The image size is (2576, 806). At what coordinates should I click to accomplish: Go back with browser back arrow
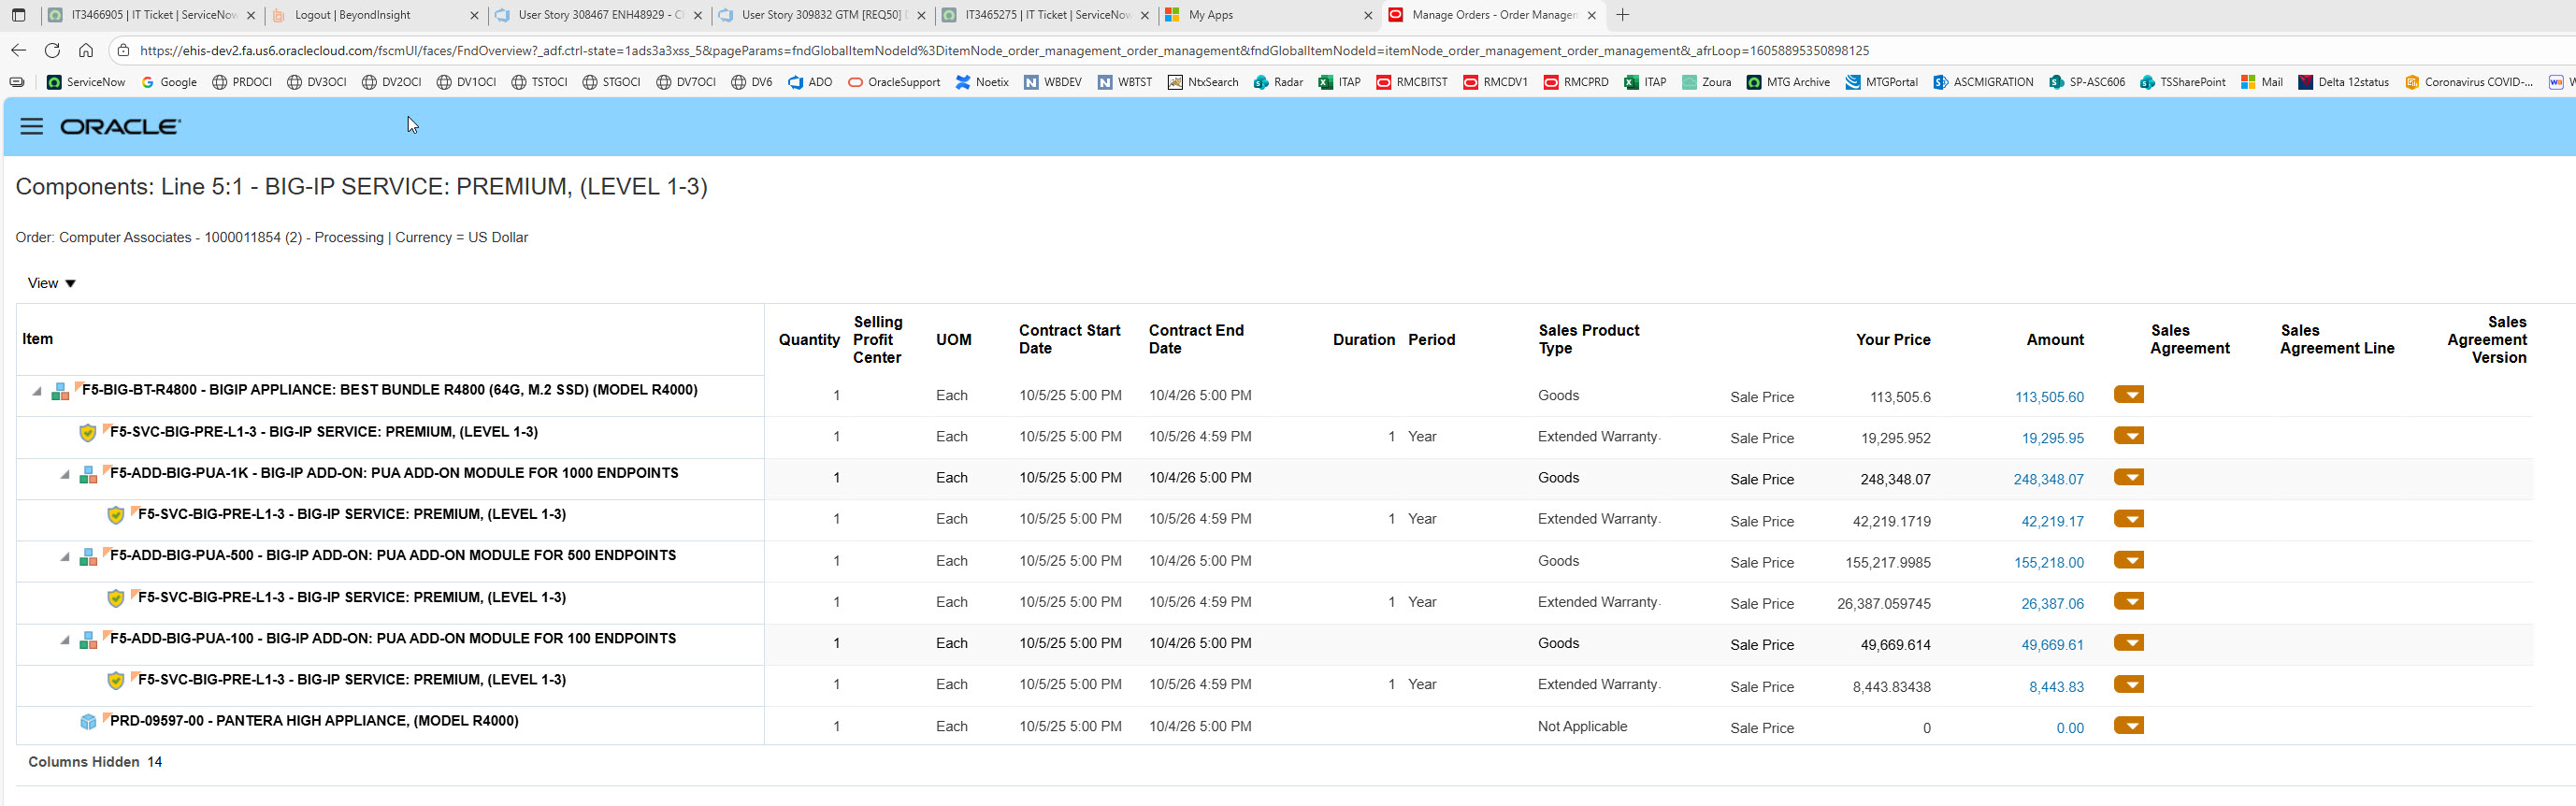[19, 50]
